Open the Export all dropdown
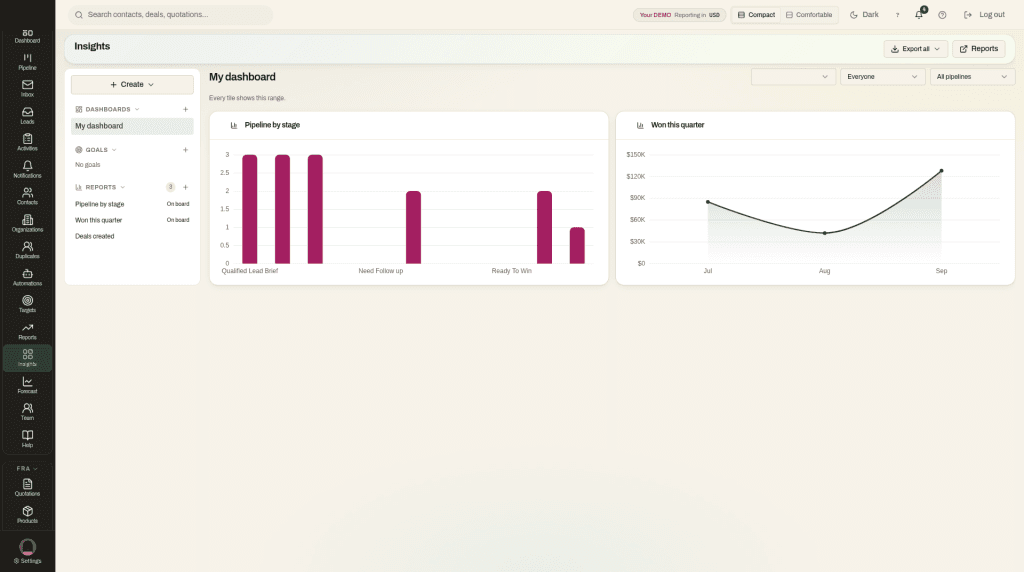 pos(916,49)
